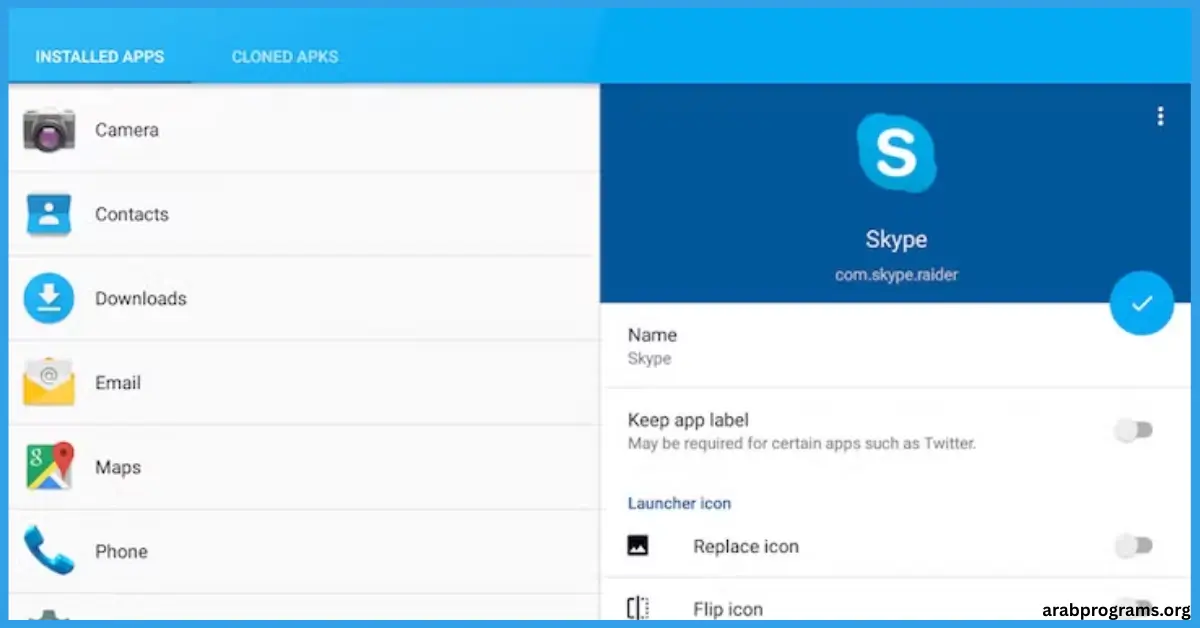This screenshot has height=628, width=1200.
Task: Click the Downloads arrow icon
Action: pyautogui.click(x=49, y=298)
